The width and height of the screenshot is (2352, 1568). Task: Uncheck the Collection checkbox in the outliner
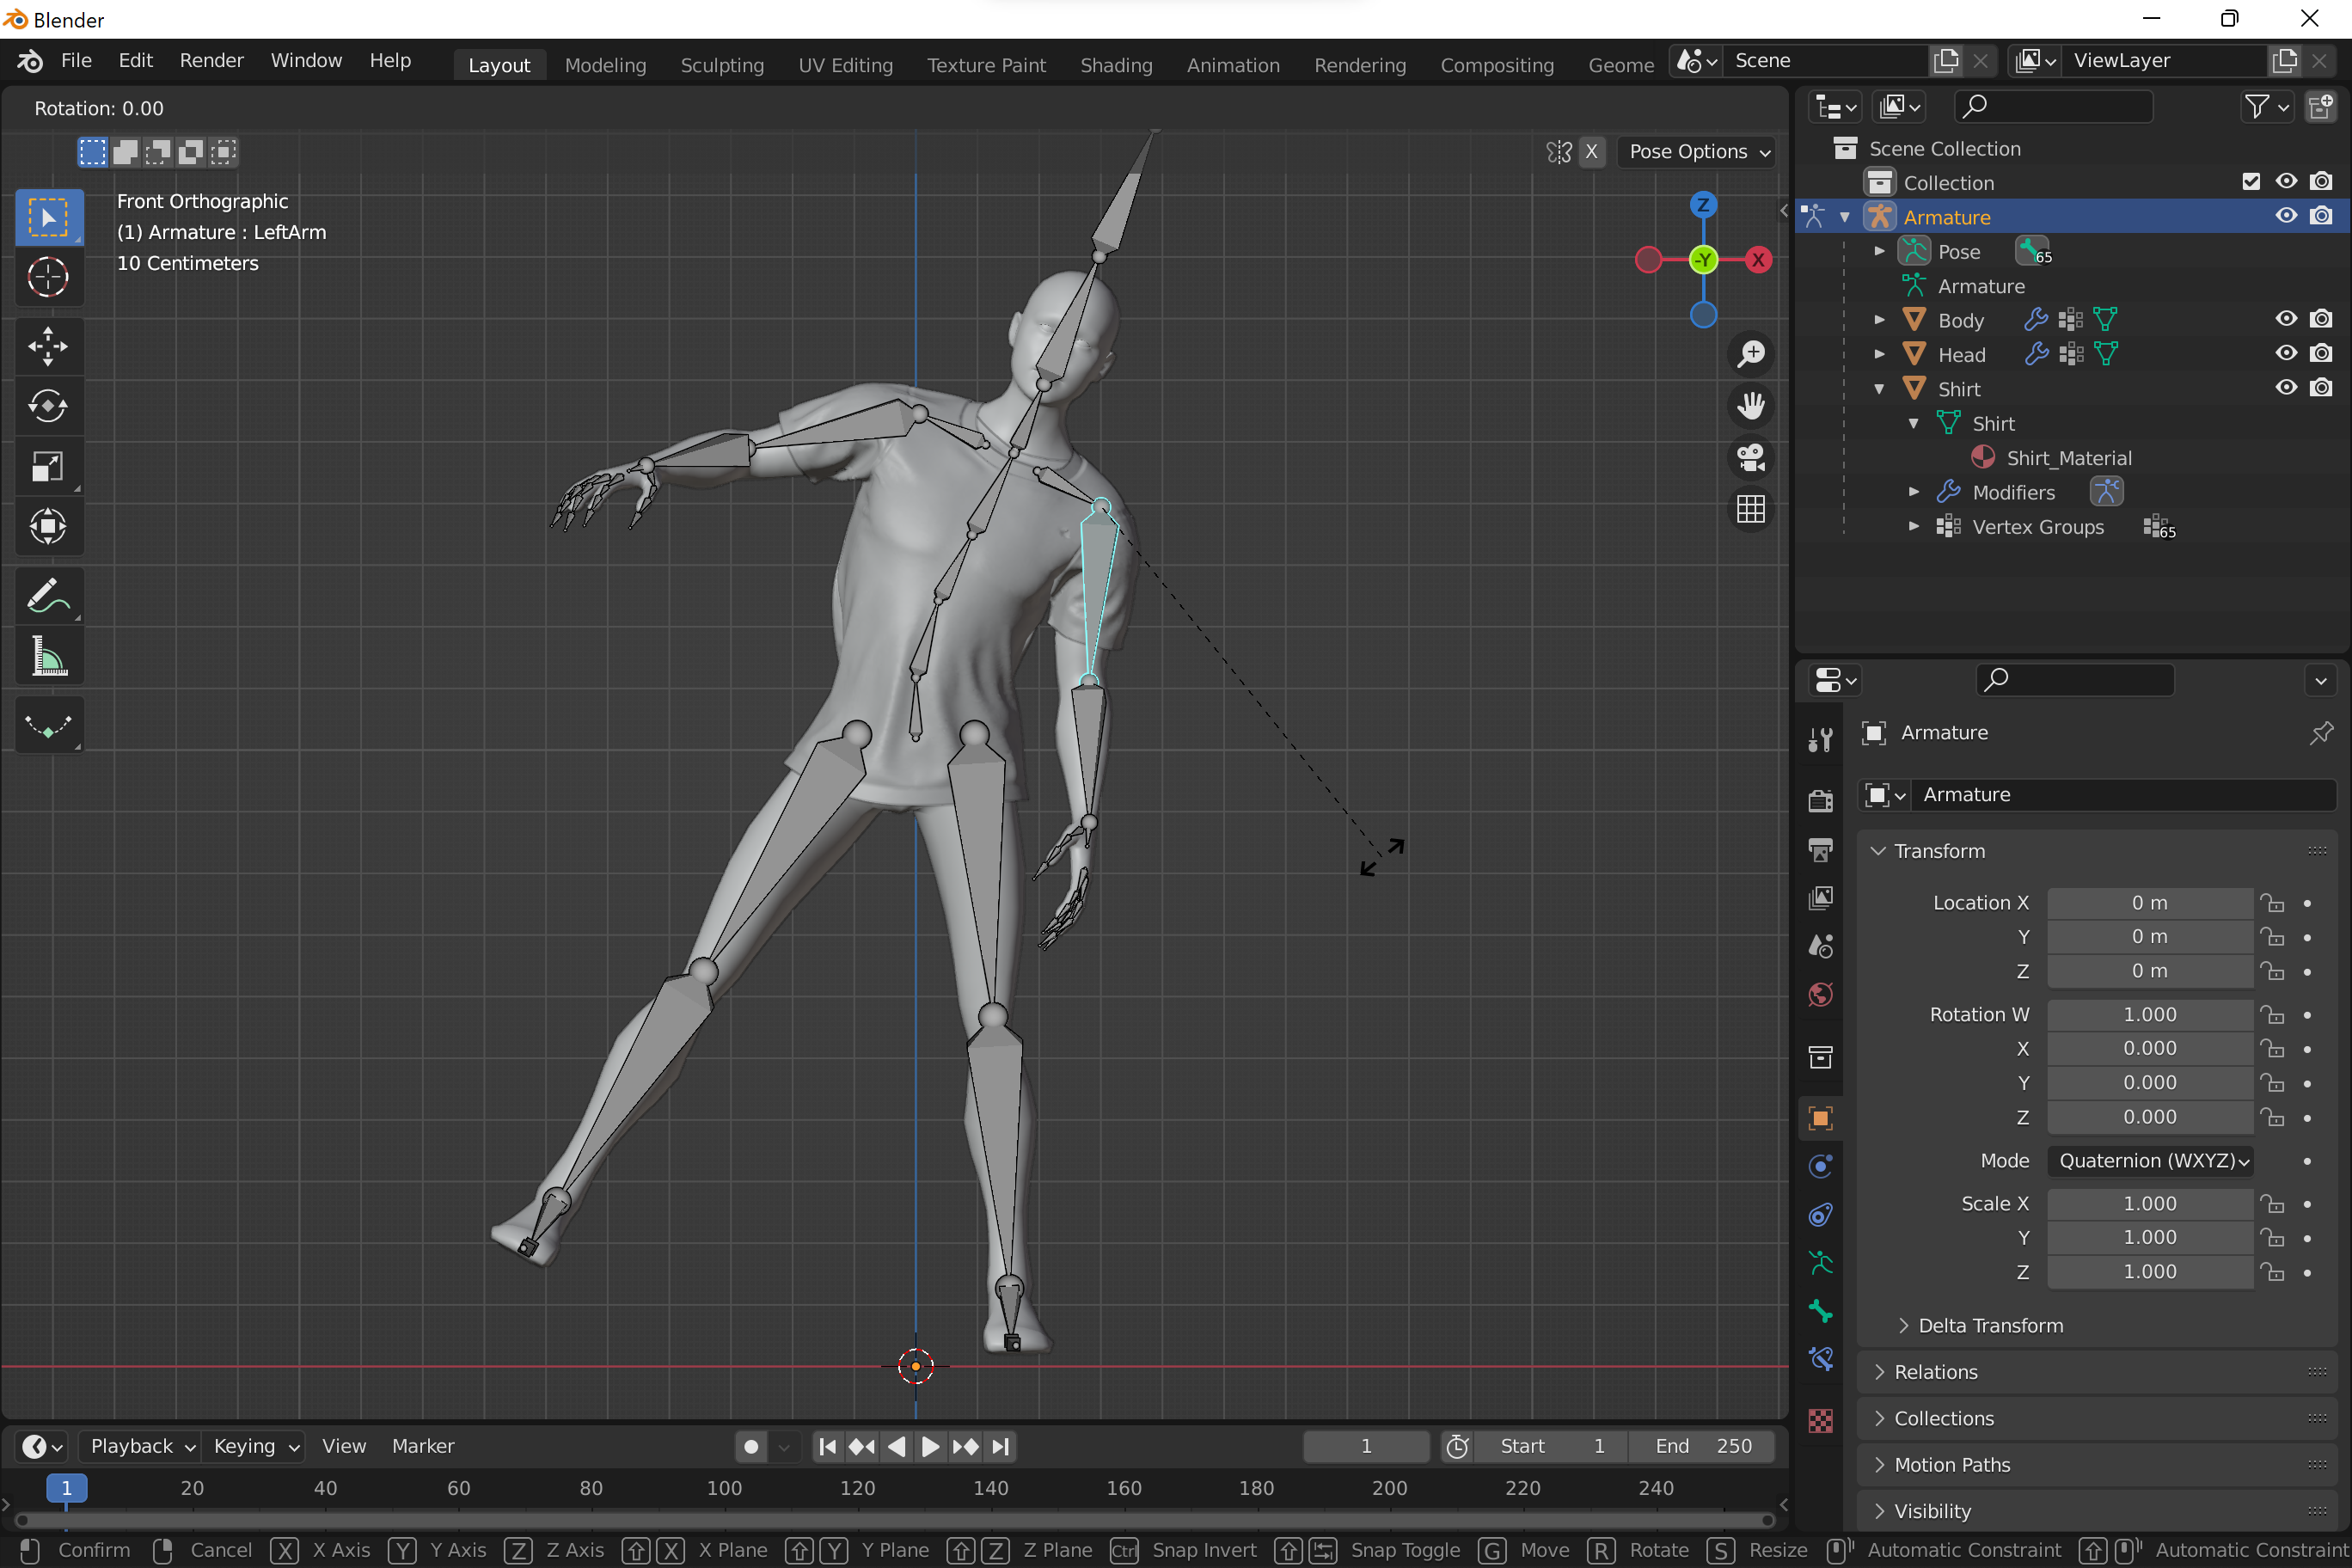(x=2251, y=181)
